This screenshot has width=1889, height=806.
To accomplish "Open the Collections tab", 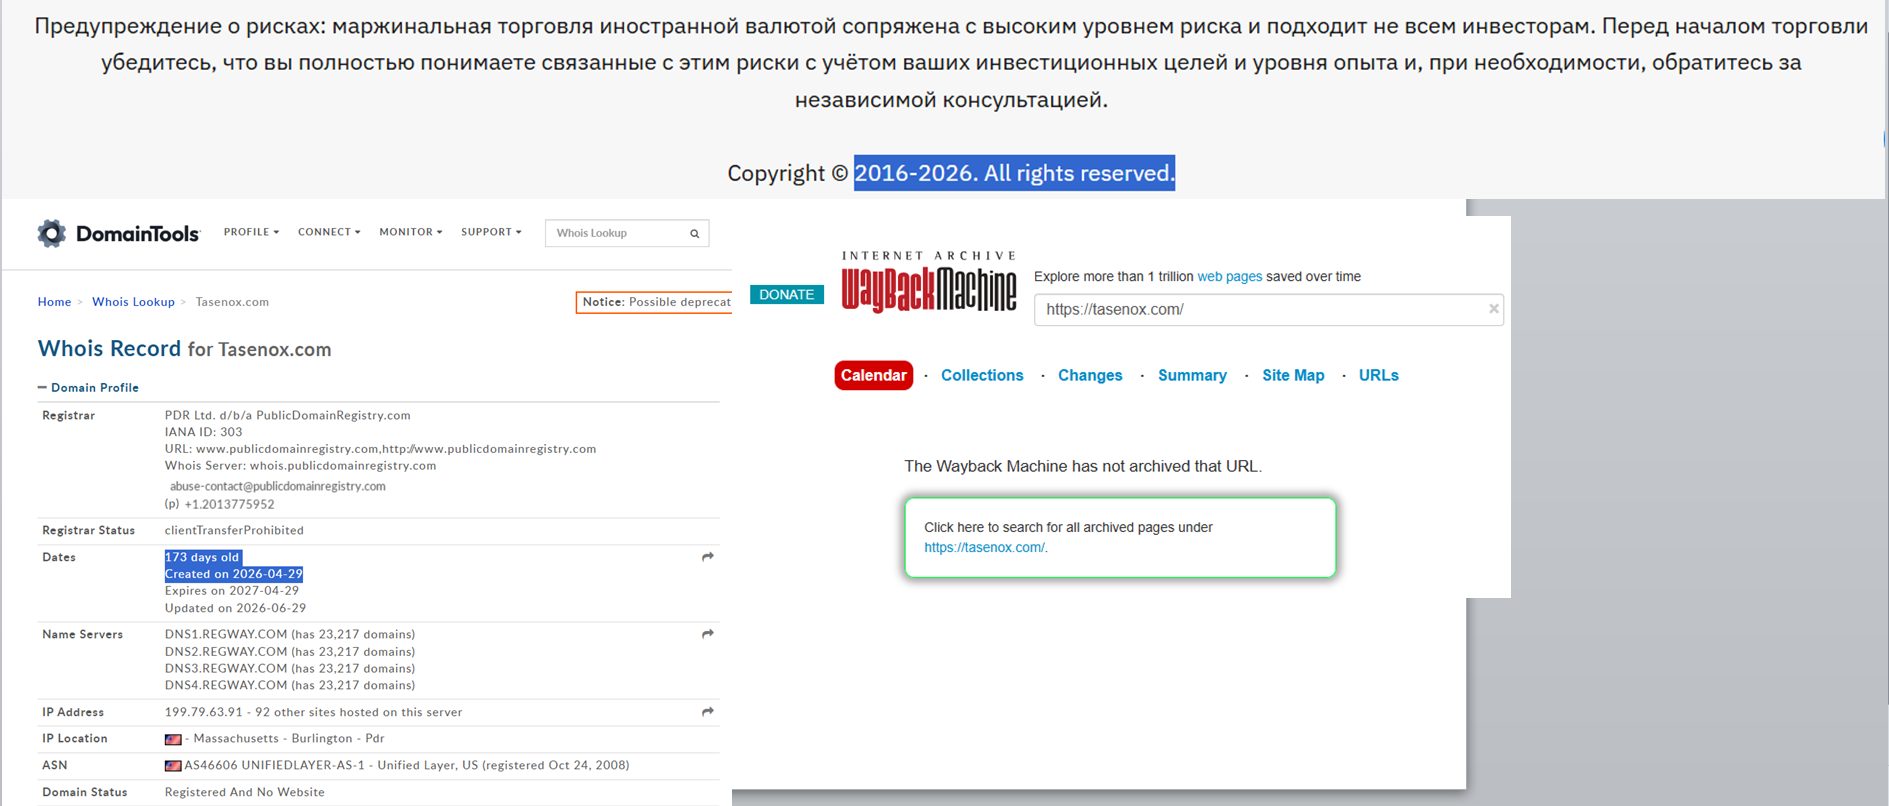I will [982, 375].
